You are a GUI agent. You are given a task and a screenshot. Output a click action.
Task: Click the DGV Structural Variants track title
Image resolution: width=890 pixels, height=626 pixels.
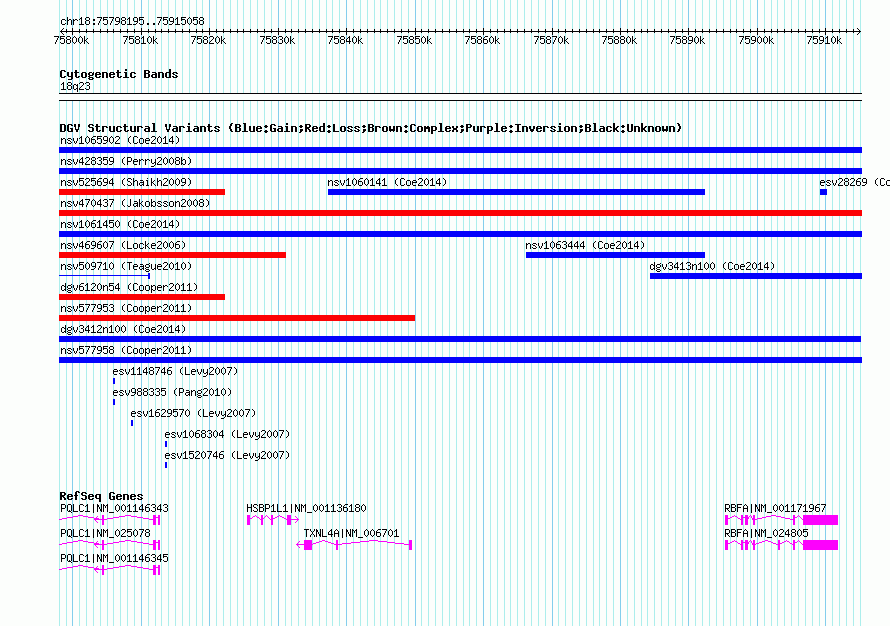pos(371,128)
